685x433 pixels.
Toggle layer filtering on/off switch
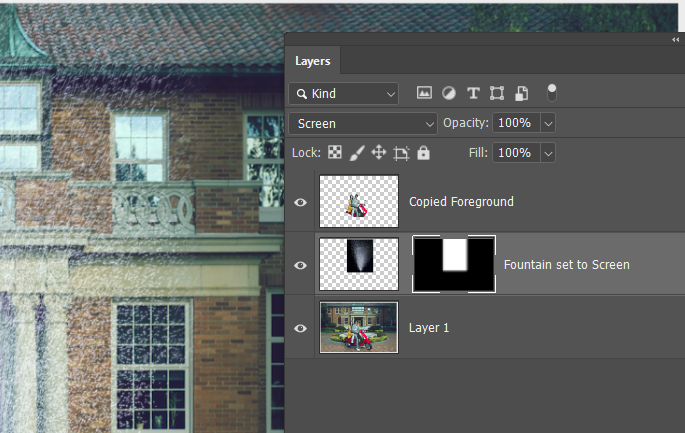pos(552,93)
